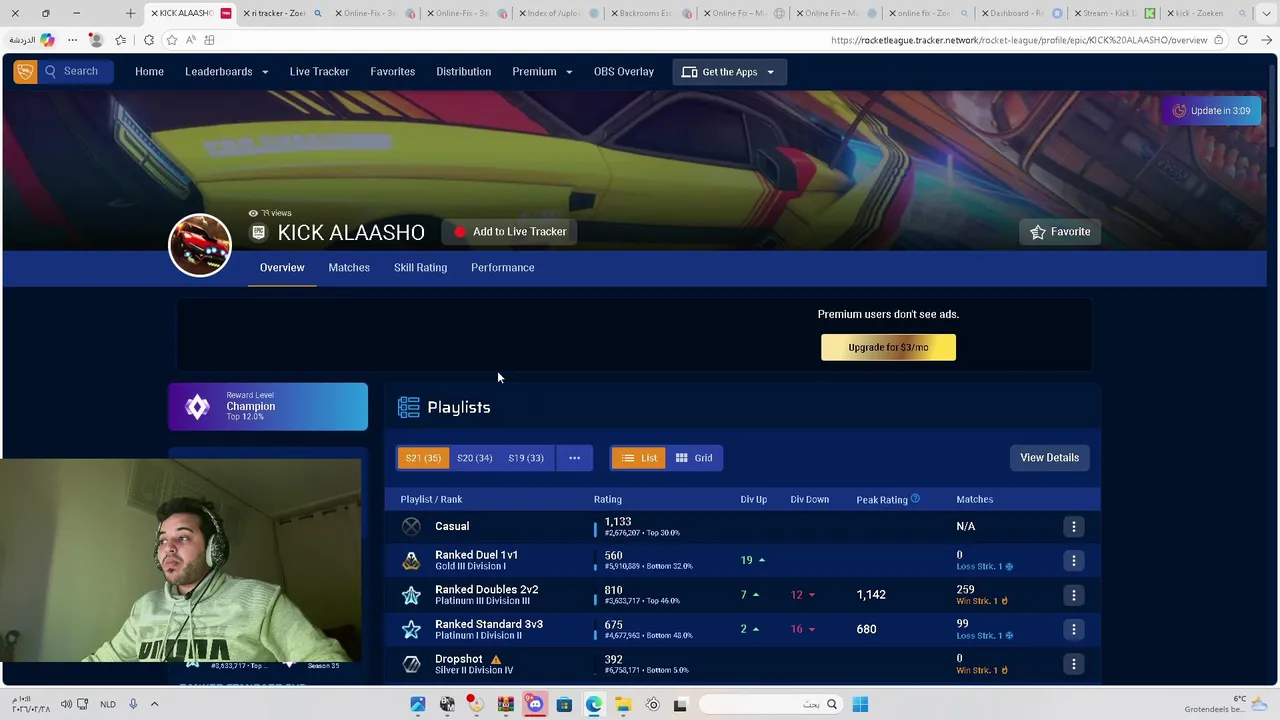Click Platinum III rank icon for Doubles

click(x=411, y=595)
